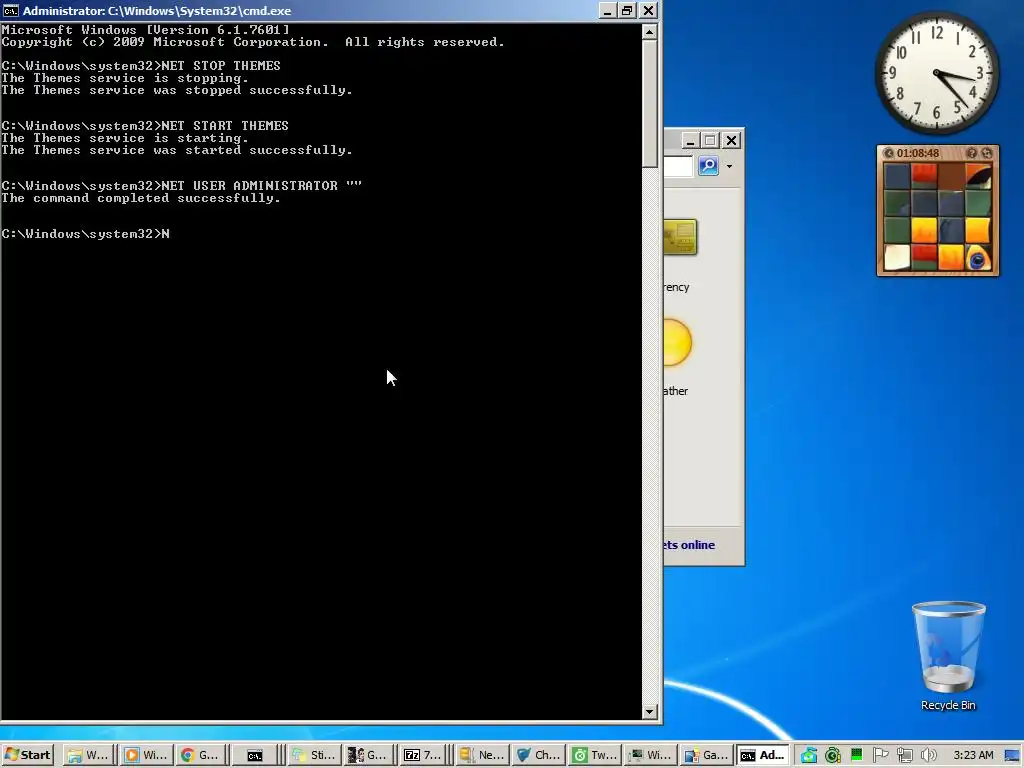The height and width of the screenshot is (768, 1024).
Task: Minimize the cmd.exe window
Action: (607, 10)
